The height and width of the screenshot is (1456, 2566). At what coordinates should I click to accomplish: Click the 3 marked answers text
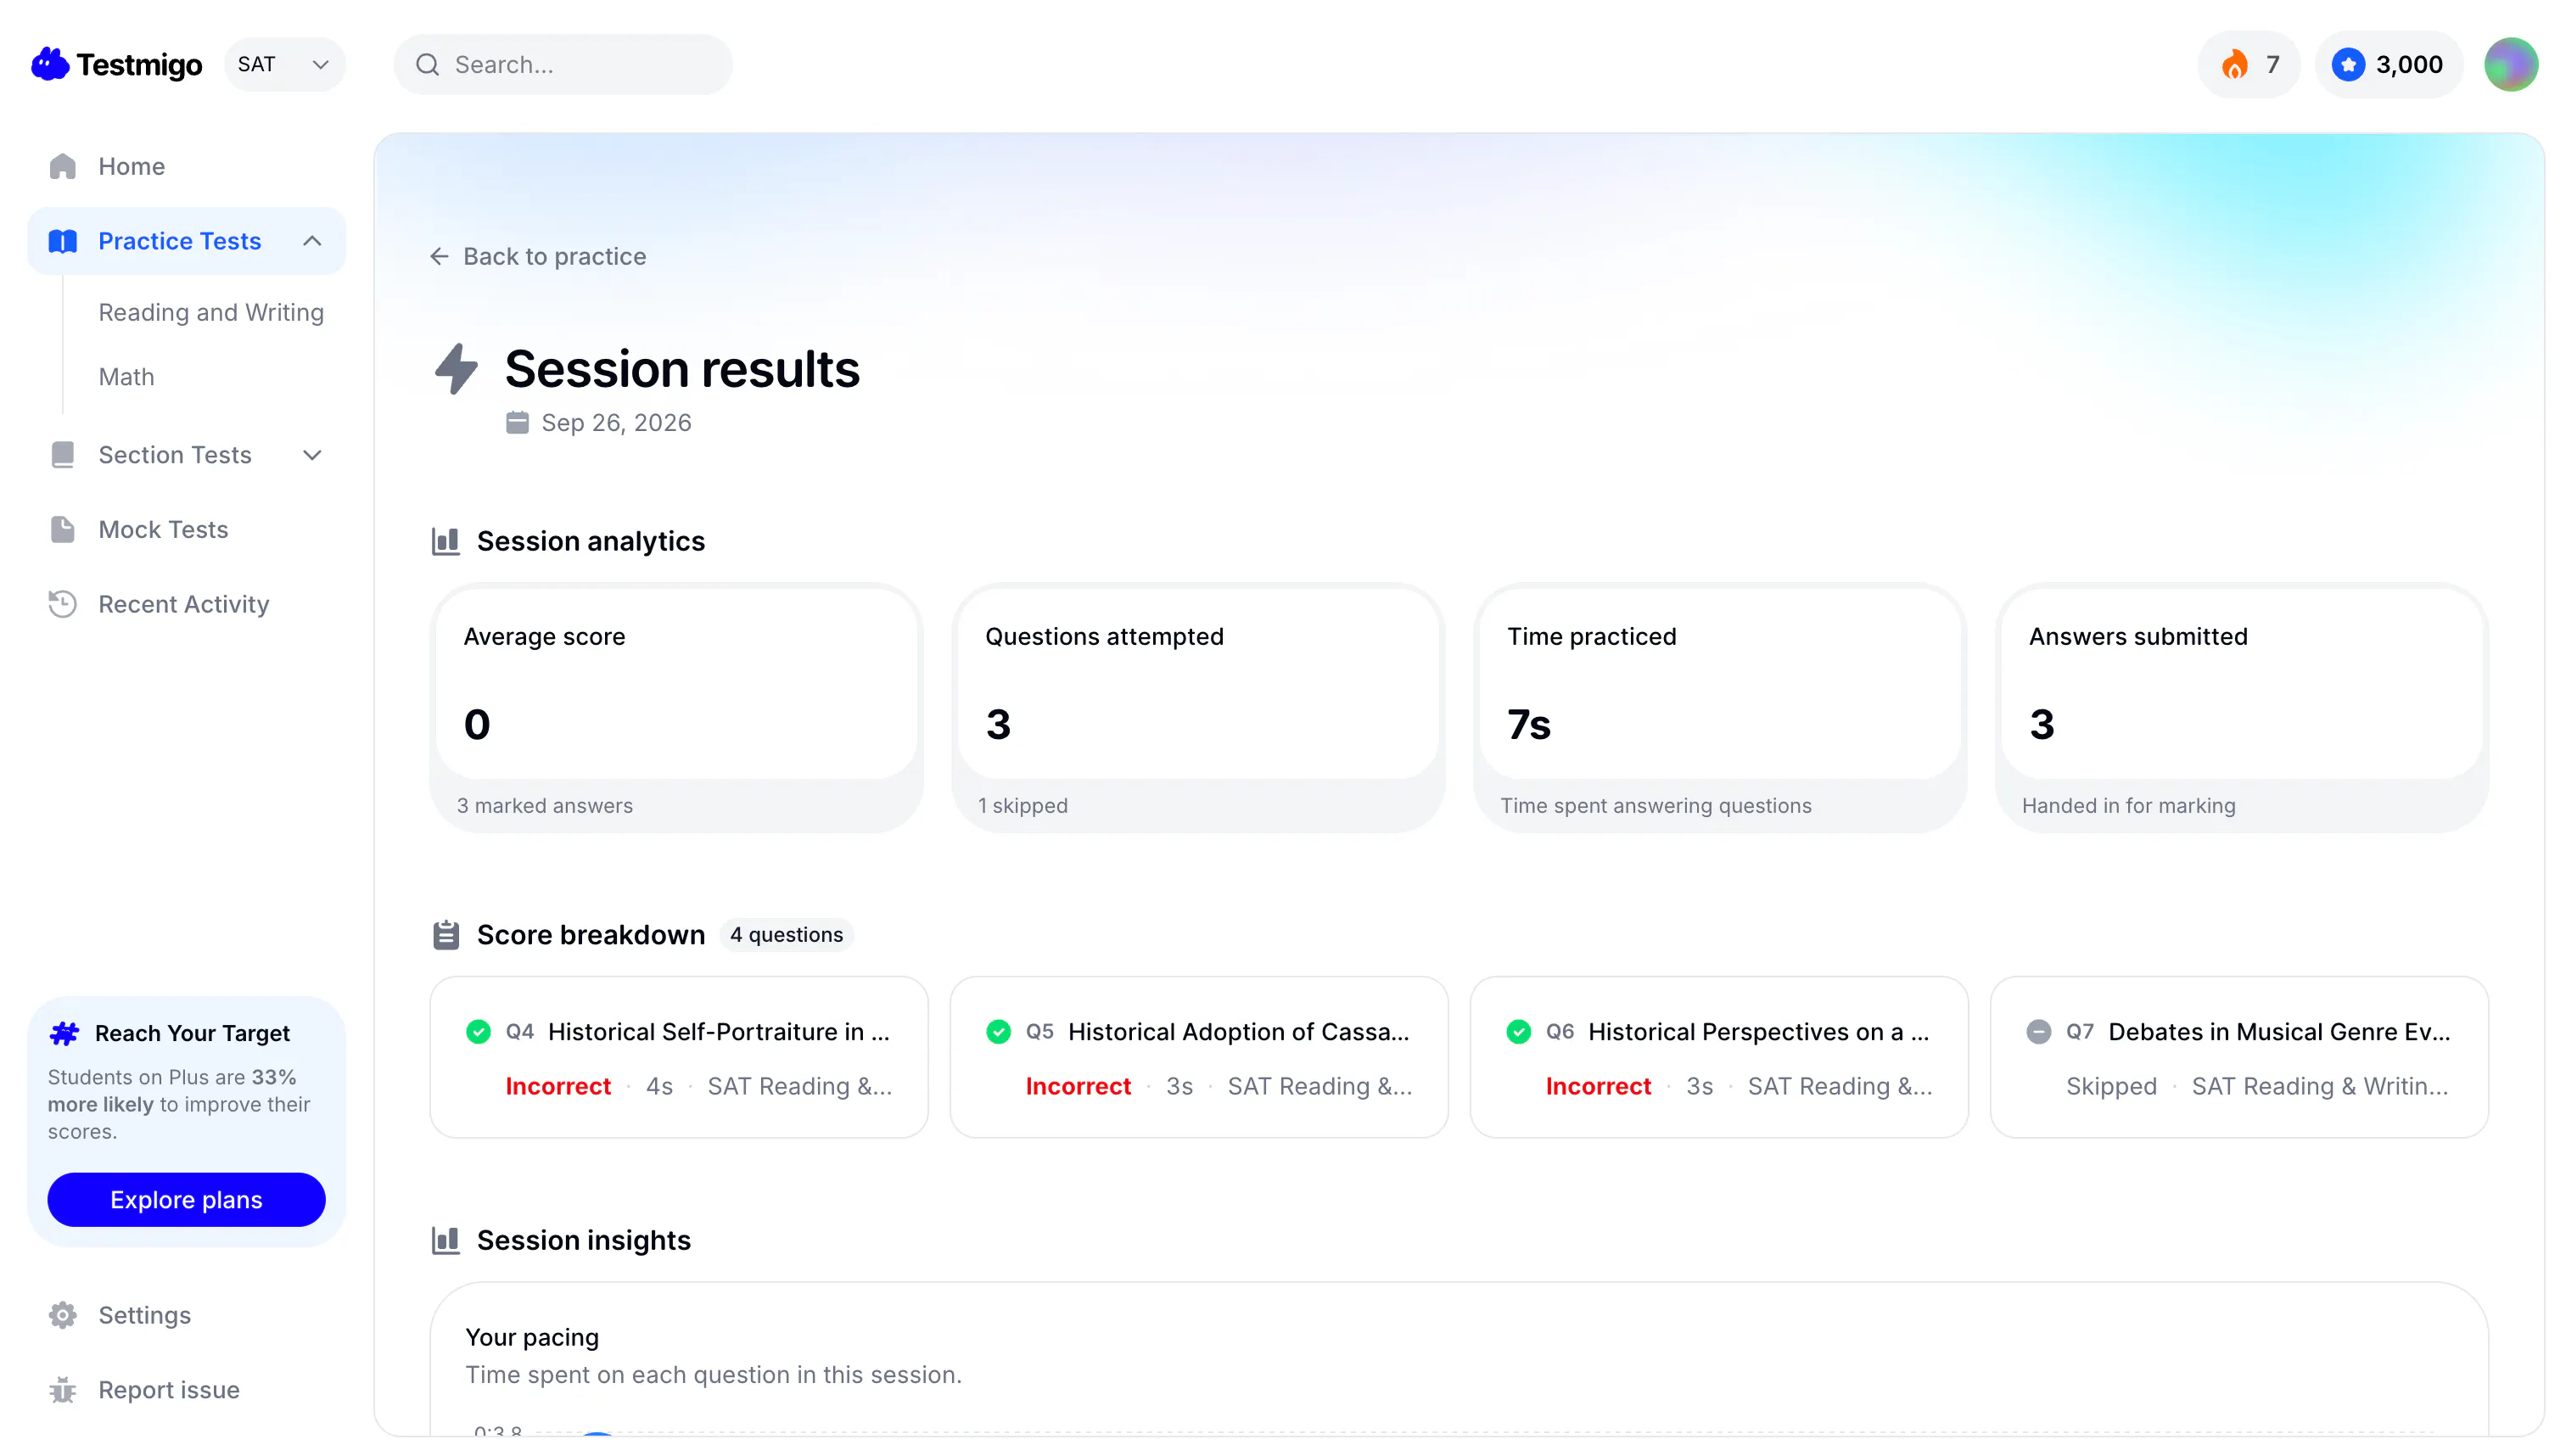[x=545, y=805]
